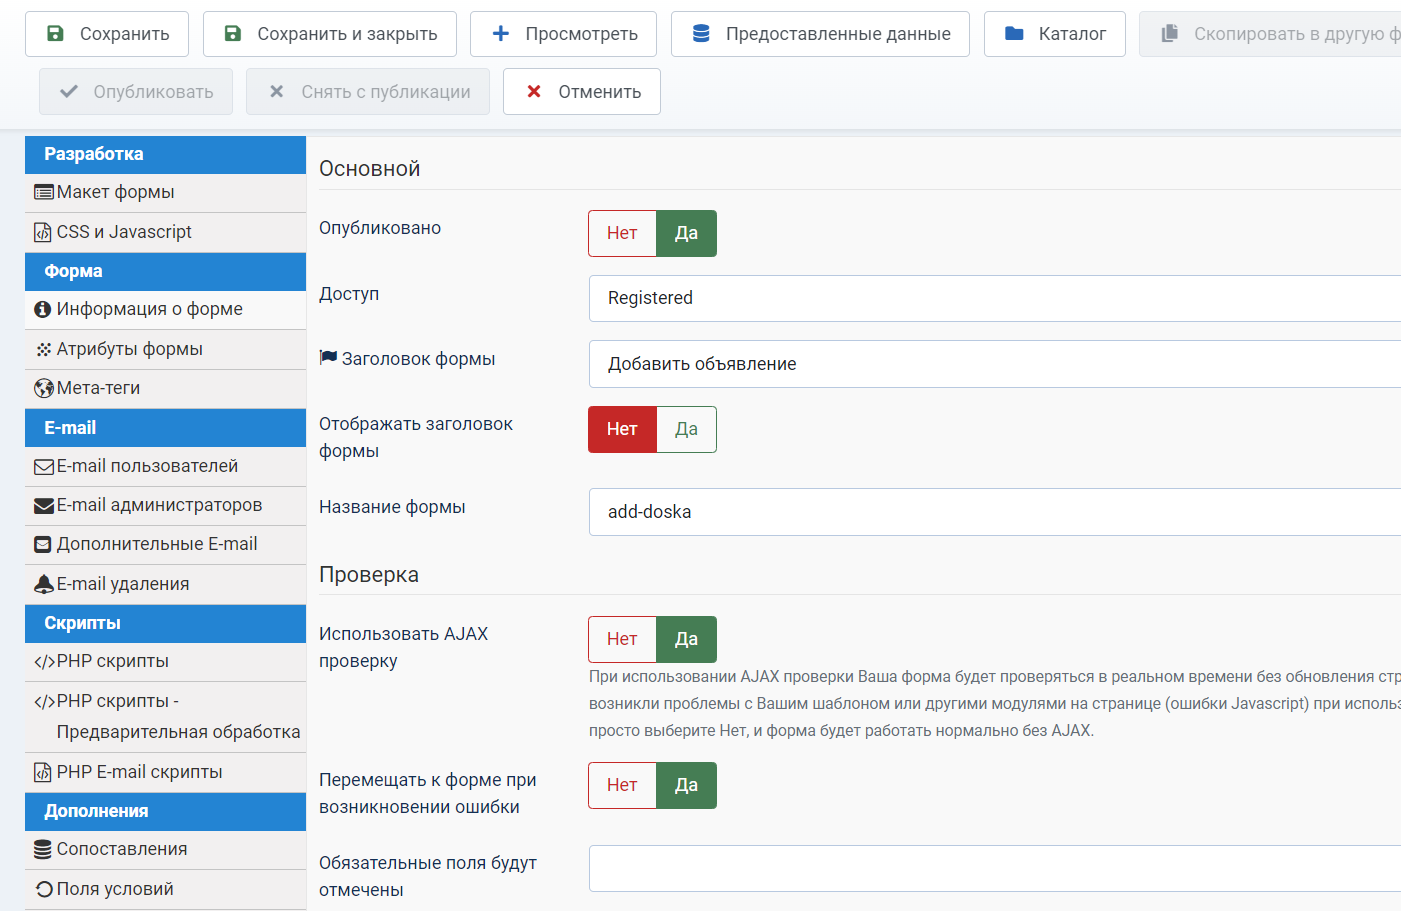Click the bell icon beside E-mail удаления
The height and width of the screenshot is (911, 1401).
tap(43, 584)
